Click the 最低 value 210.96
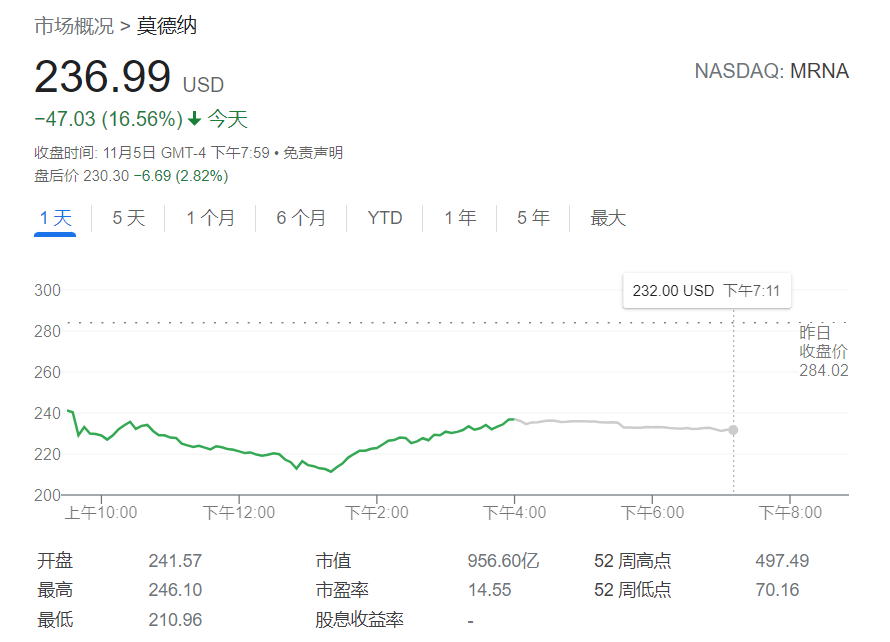The height and width of the screenshot is (642, 890). tap(175, 620)
